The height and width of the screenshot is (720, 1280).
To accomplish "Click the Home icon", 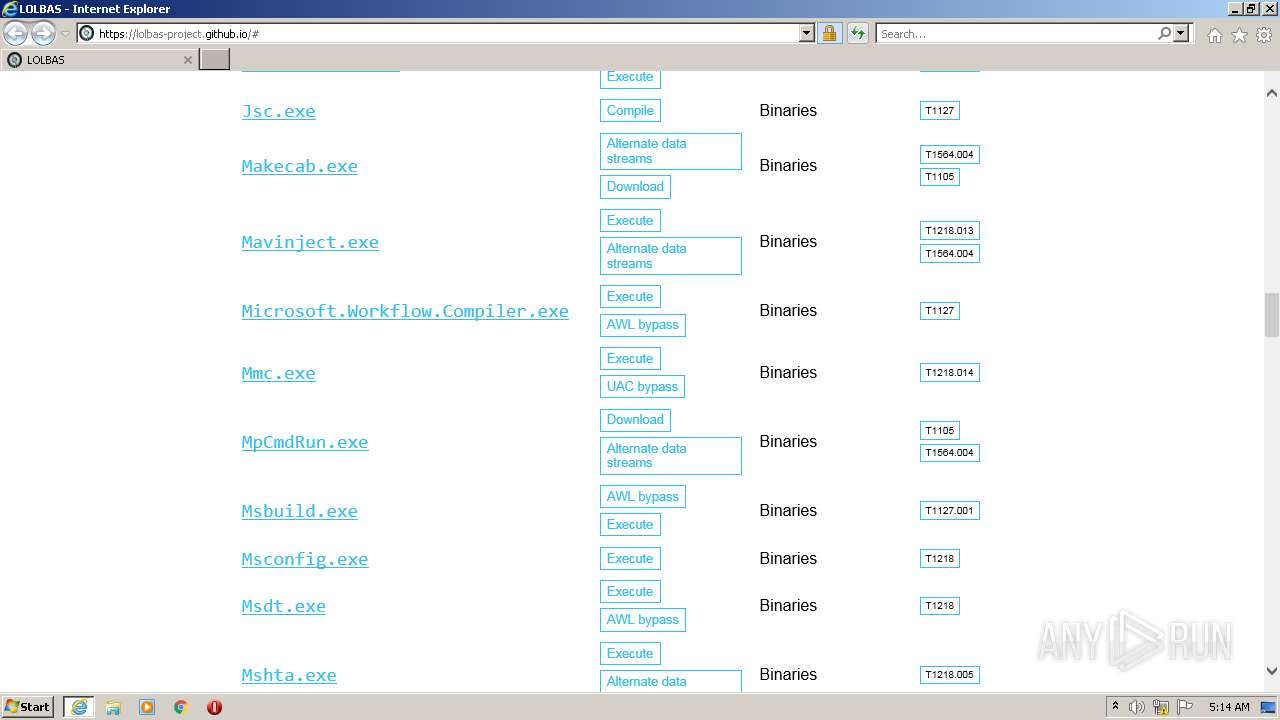I will 1214,35.
